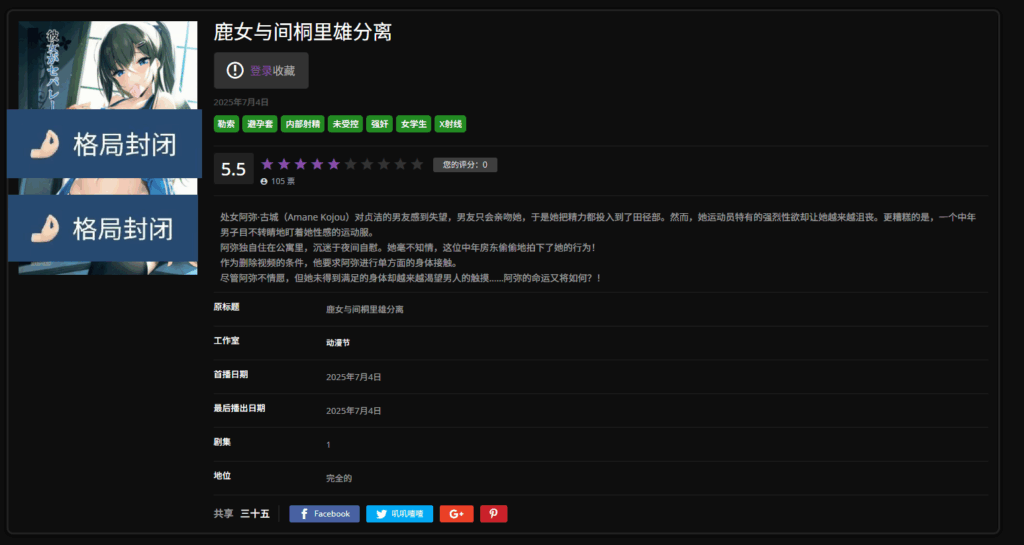Click the exclamation icon in 登录收藏 button
The image size is (1024, 545).
tap(235, 70)
